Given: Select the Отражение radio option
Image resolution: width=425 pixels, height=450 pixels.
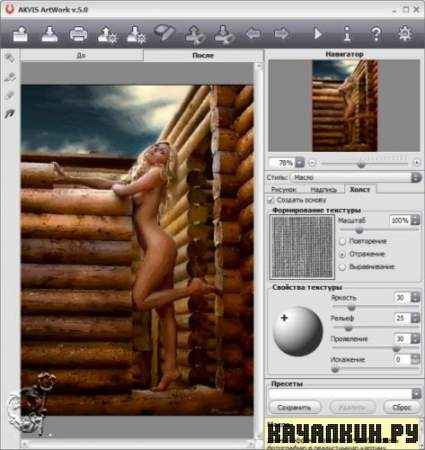Looking at the screenshot, I should (342, 254).
